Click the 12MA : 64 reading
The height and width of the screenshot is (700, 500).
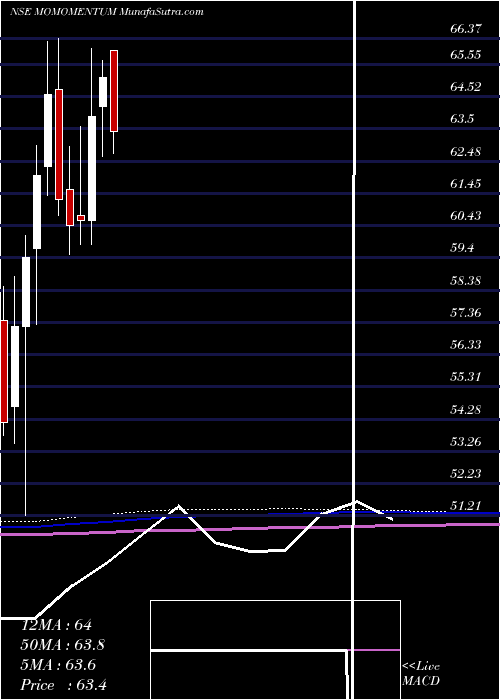57,625
